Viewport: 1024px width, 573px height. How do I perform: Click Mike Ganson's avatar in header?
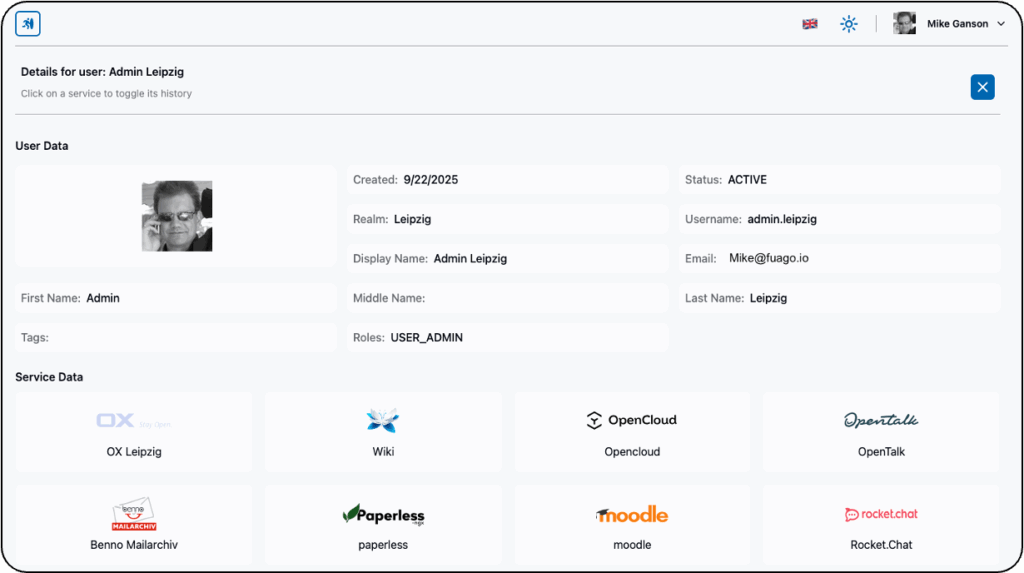pos(904,24)
